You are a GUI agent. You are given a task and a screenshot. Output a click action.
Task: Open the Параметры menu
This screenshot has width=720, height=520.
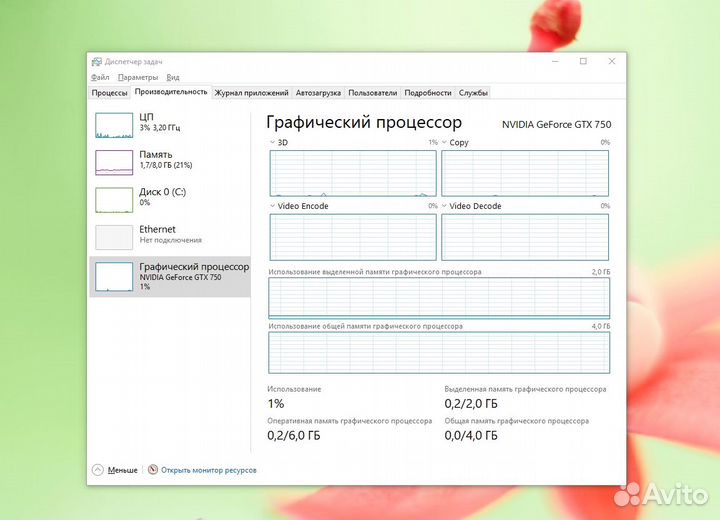tap(138, 77)
